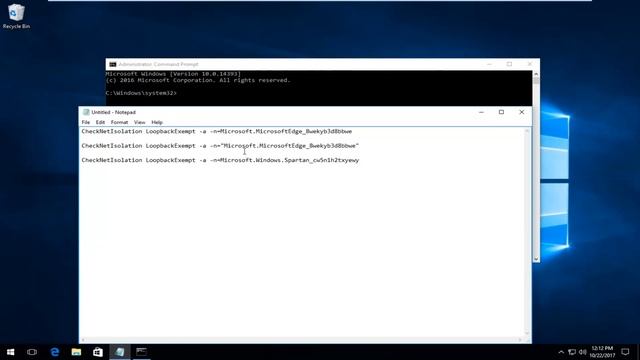Click the Command Prompt scrollbar down arrow

pos(536,259)
